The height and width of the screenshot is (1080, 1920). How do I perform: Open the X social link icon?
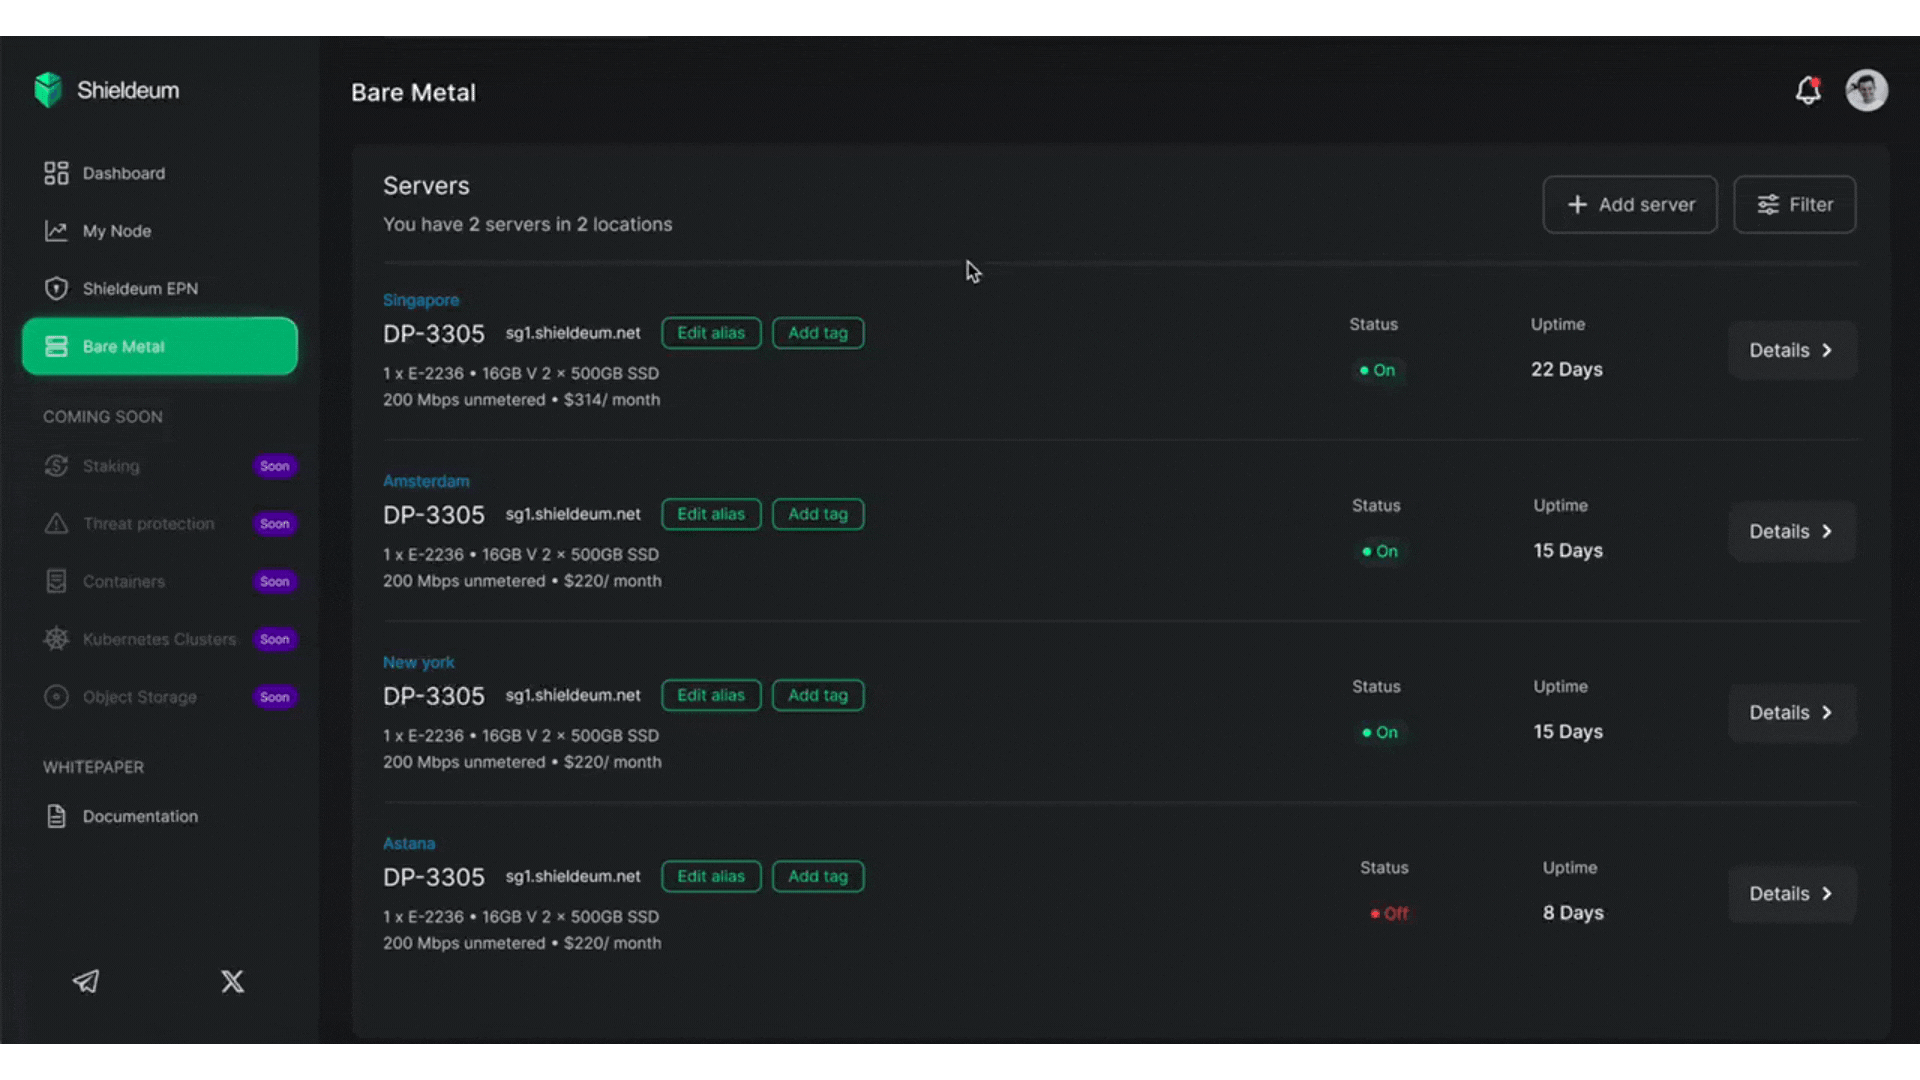(x=232, y=981)
